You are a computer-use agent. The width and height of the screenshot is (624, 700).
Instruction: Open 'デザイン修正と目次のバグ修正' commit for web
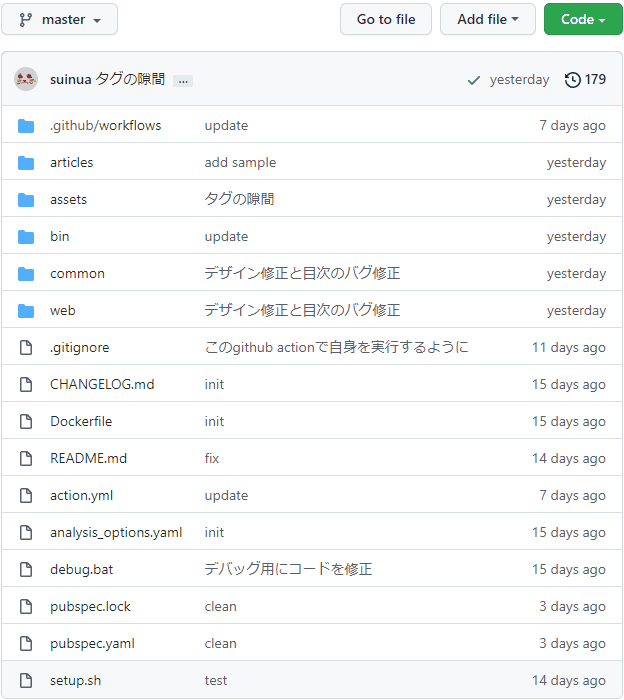pyautogui.click(x=302, y=310)
